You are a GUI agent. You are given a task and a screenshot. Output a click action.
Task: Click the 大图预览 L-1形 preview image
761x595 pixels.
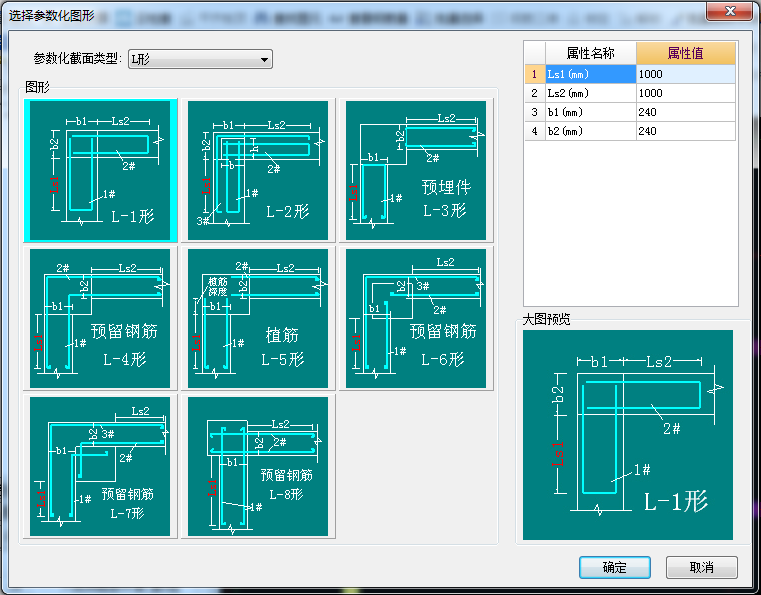point(628,435)
